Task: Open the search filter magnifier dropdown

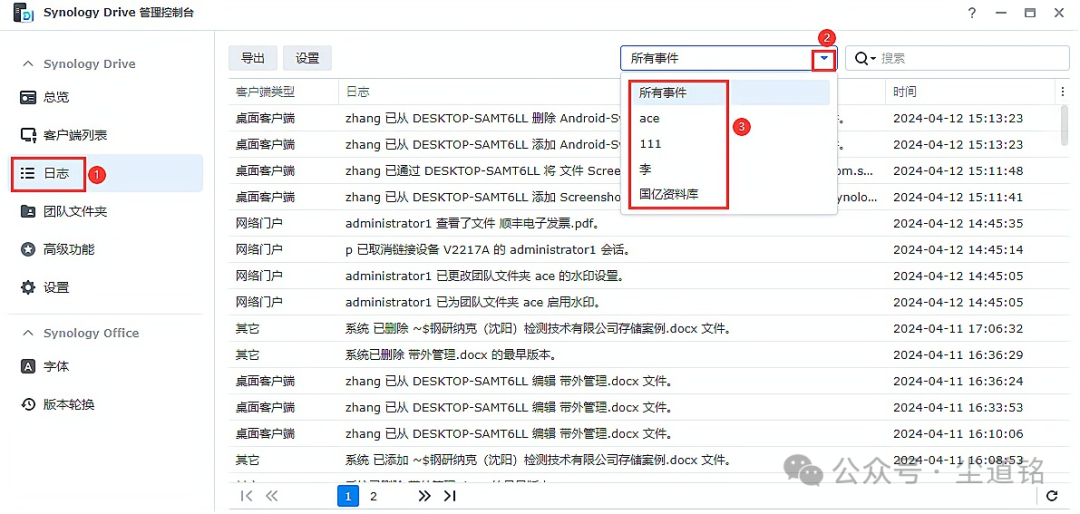Action: pyautogui.click(x=864, y=58)
